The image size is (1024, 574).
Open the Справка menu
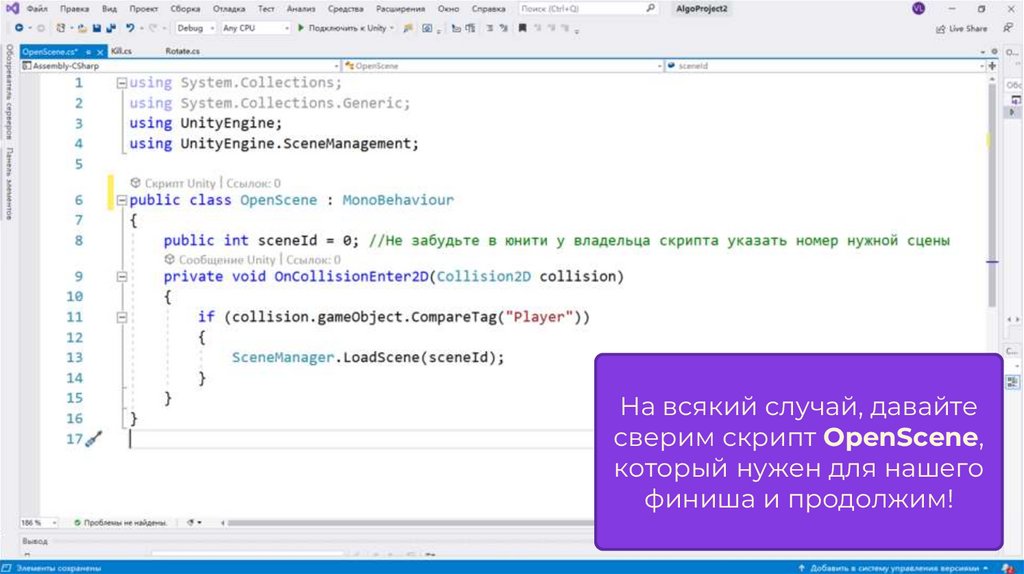point(488,8)
